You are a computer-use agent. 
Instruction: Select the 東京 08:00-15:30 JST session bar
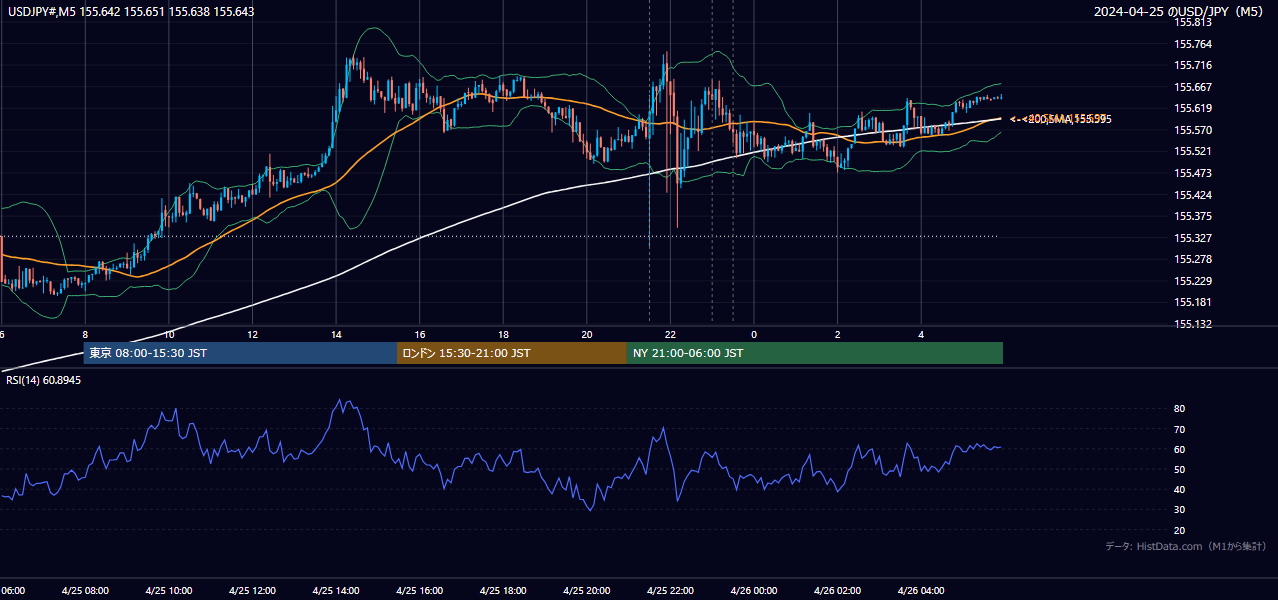point(240,353)
